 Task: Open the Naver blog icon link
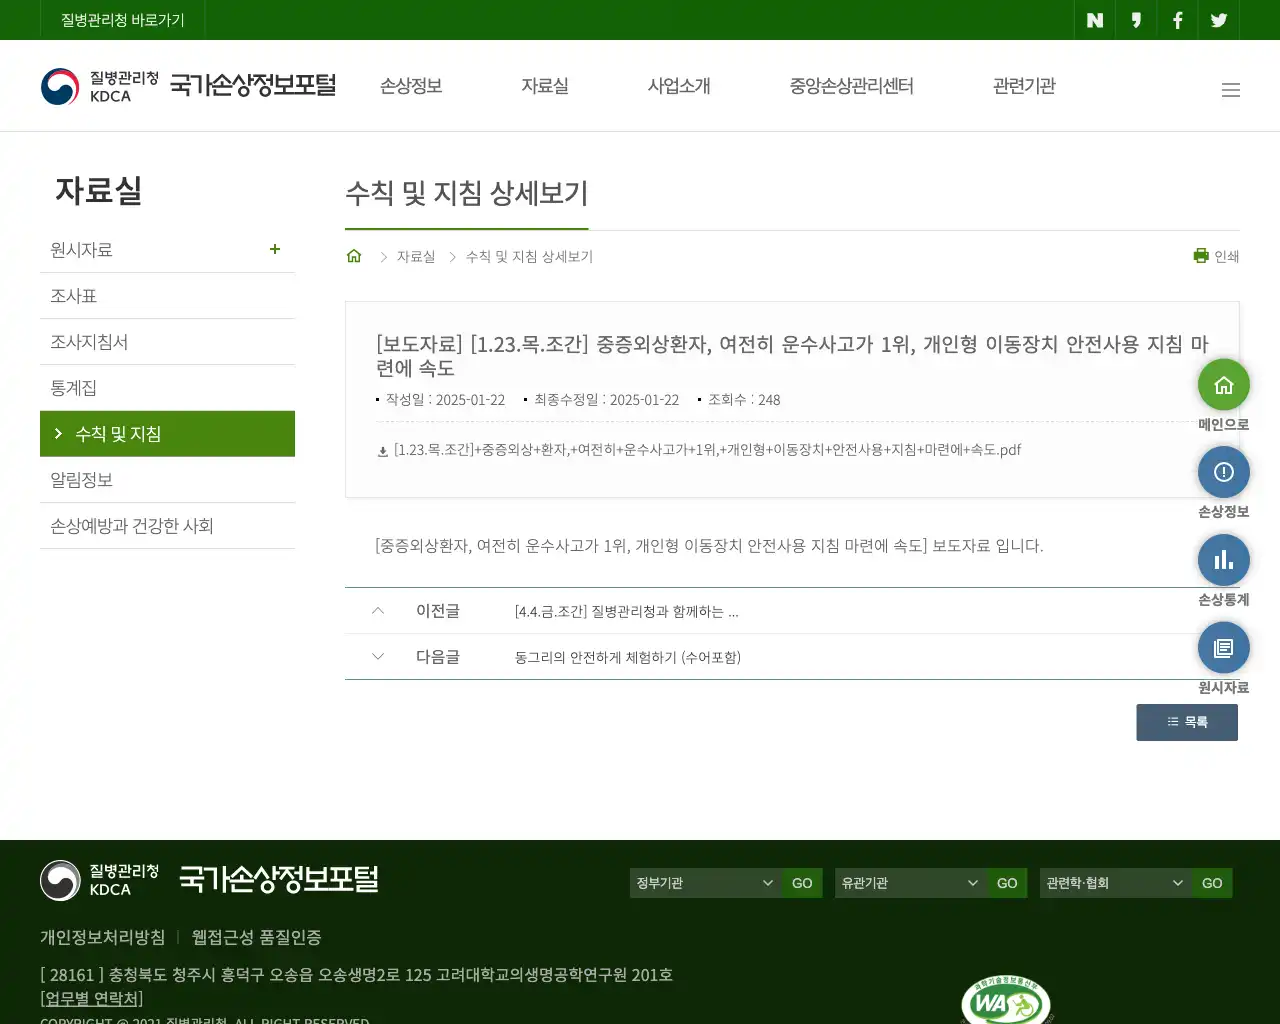[x=1095, y=20]
